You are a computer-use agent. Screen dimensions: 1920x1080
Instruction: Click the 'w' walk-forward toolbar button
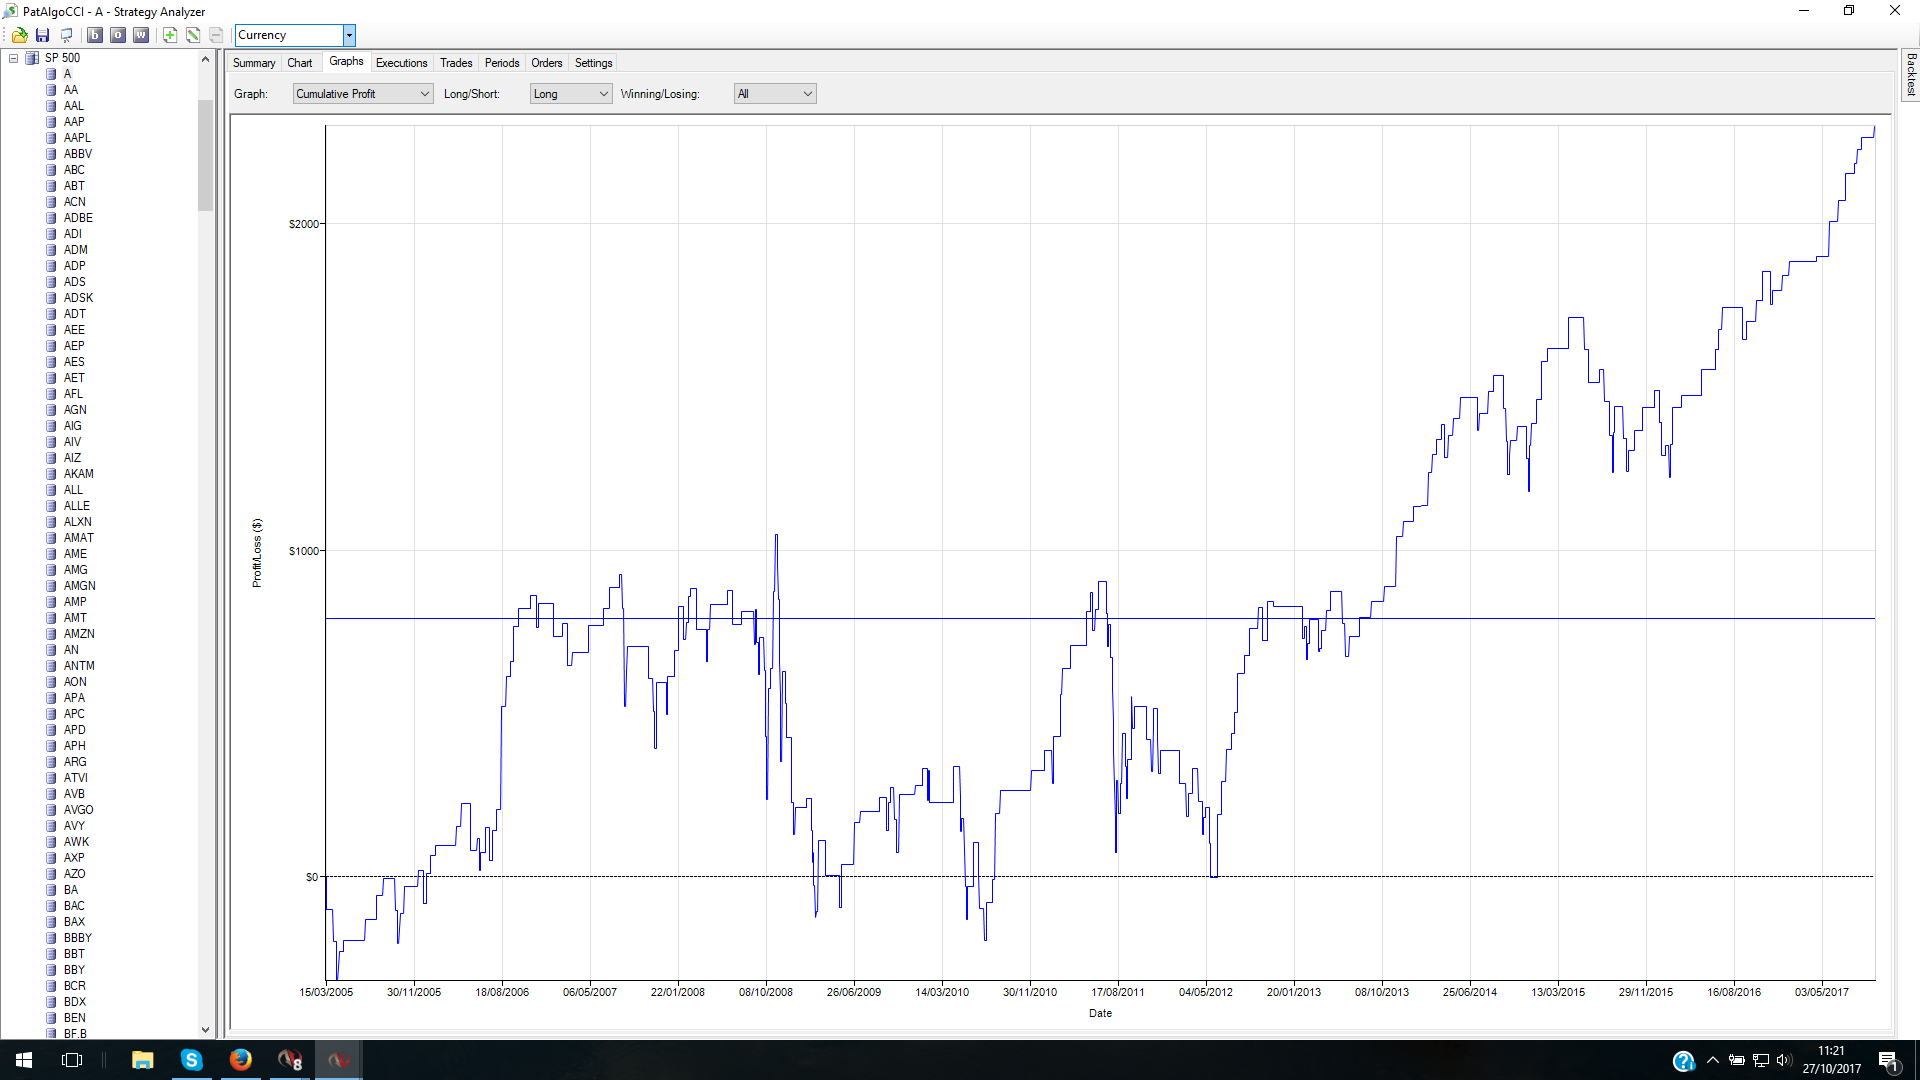[141, 35]
